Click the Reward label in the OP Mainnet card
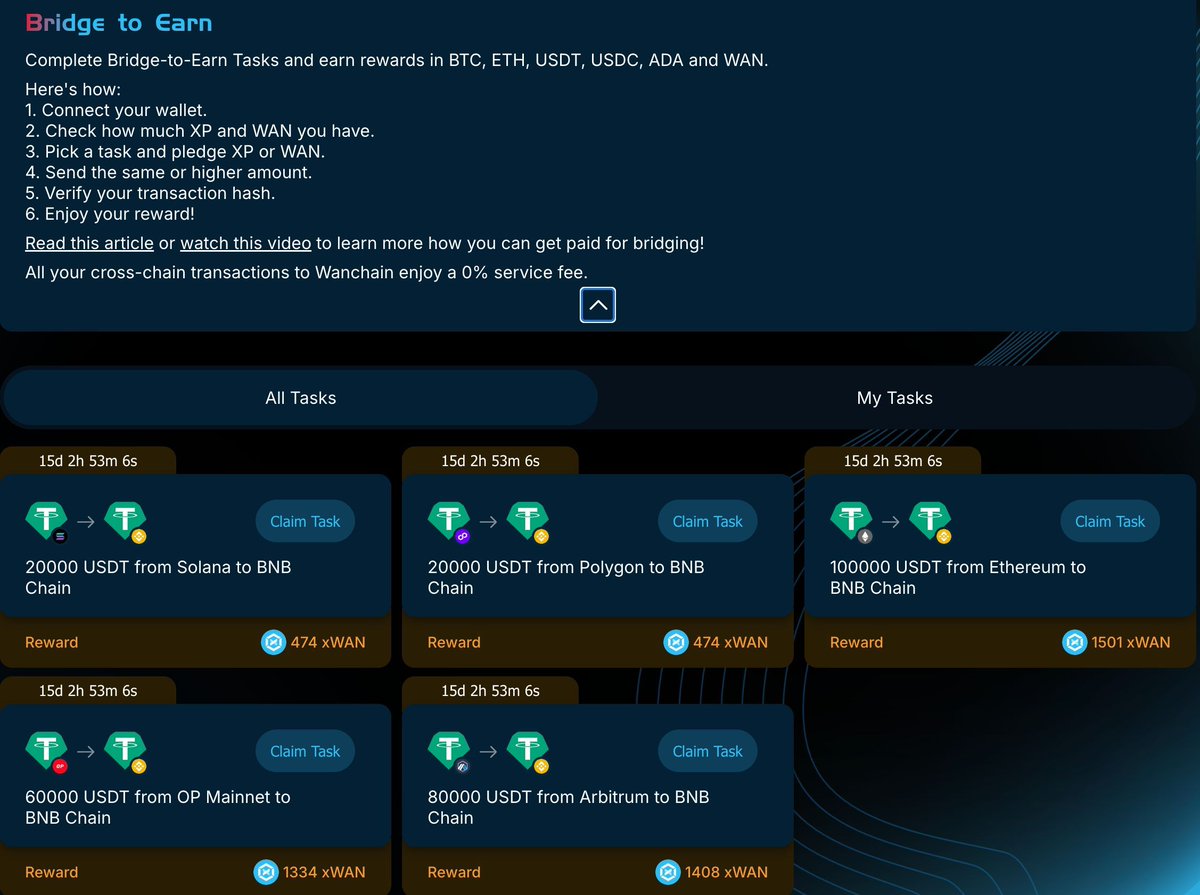The image size is (1200, 895). pyautogui.click(x=51, y=872)
